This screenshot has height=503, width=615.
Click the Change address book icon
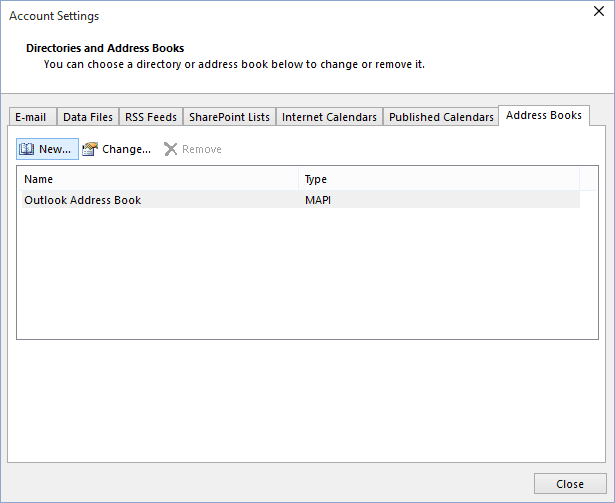coord(91,149)
